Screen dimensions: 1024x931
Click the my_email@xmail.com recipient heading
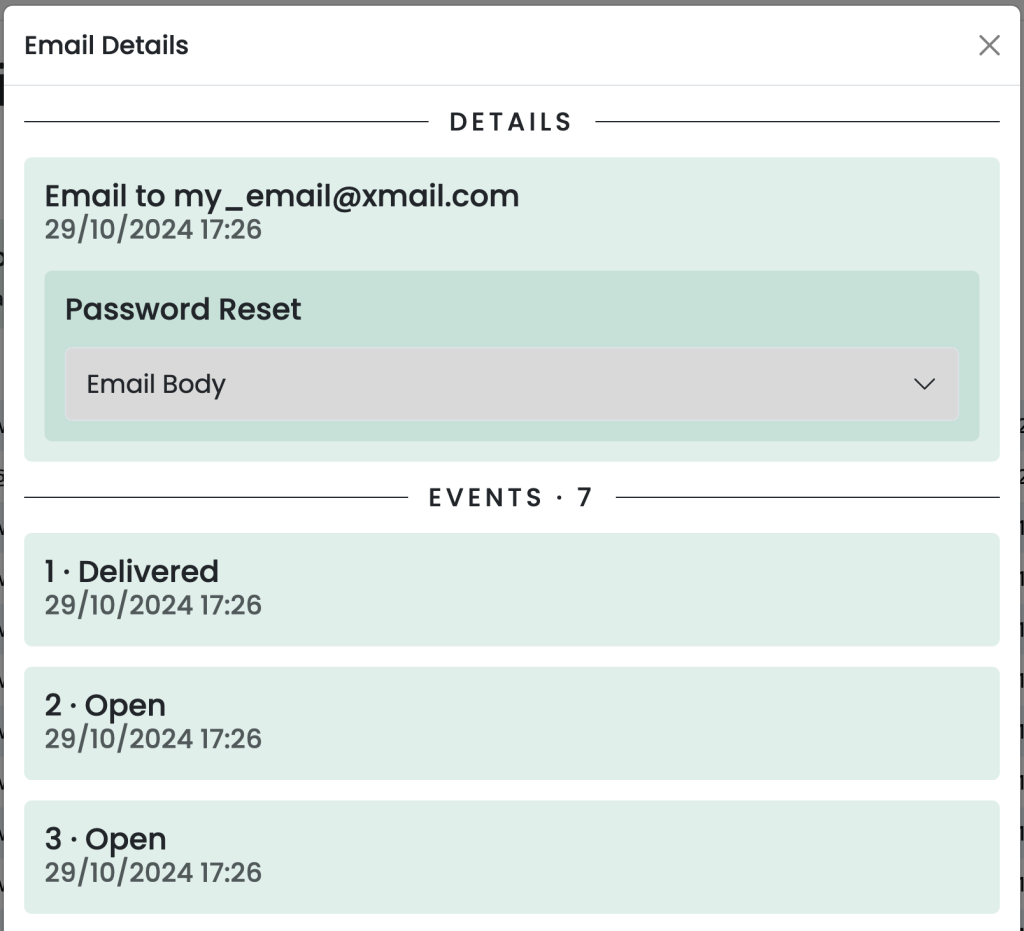[x=281, y=196]
